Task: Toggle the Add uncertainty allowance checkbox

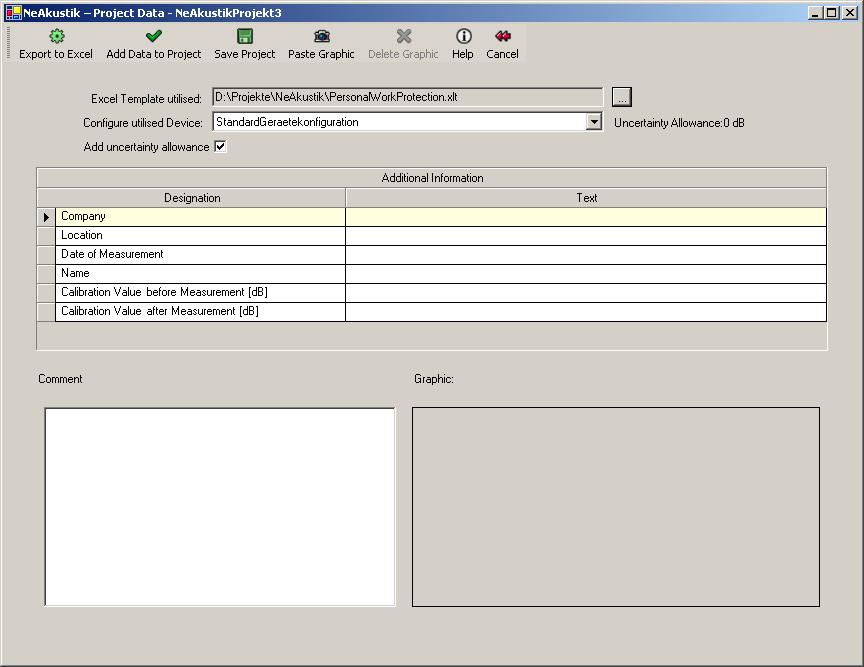Action: [x=221, y=147]
